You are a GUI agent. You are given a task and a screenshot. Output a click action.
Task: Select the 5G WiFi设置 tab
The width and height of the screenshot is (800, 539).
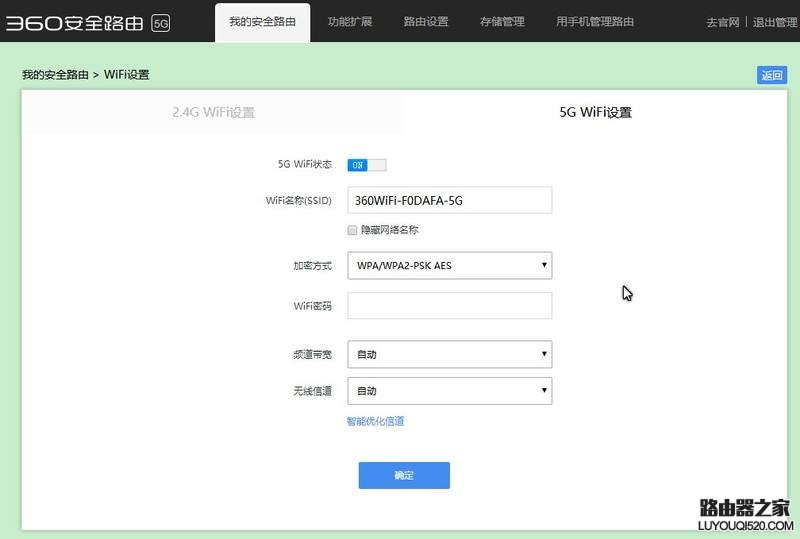point(595,112)
